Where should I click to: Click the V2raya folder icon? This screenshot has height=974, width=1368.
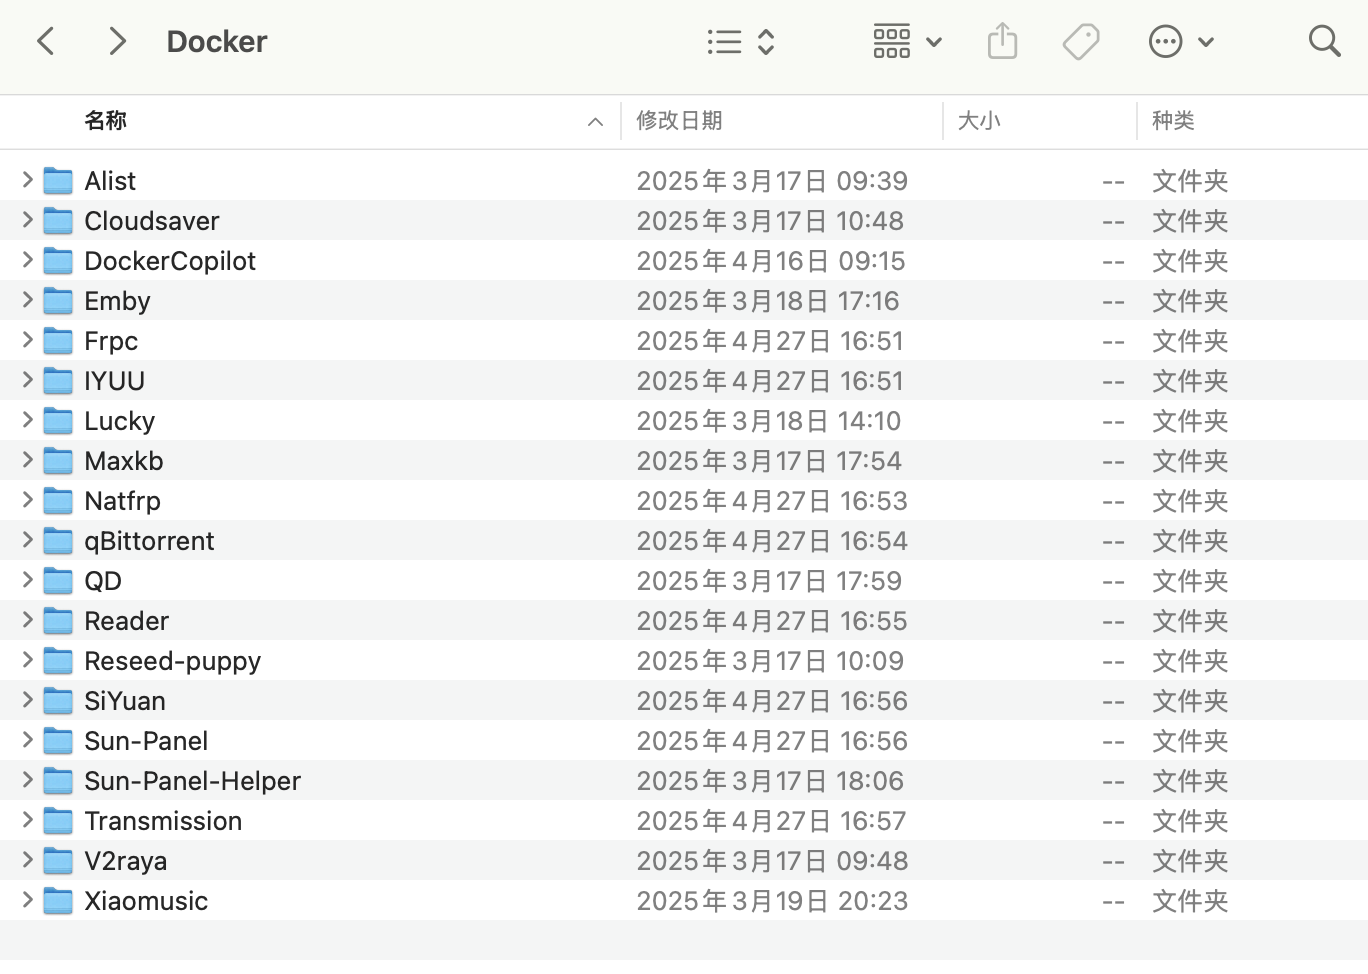coord(59,861)
